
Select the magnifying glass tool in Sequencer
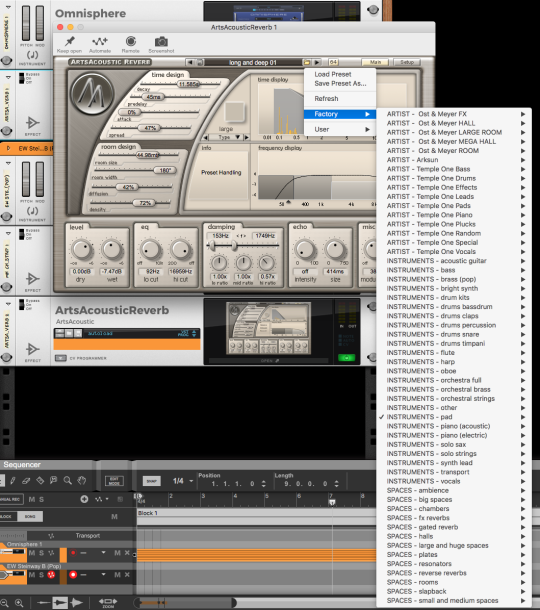tap(67, 480)
